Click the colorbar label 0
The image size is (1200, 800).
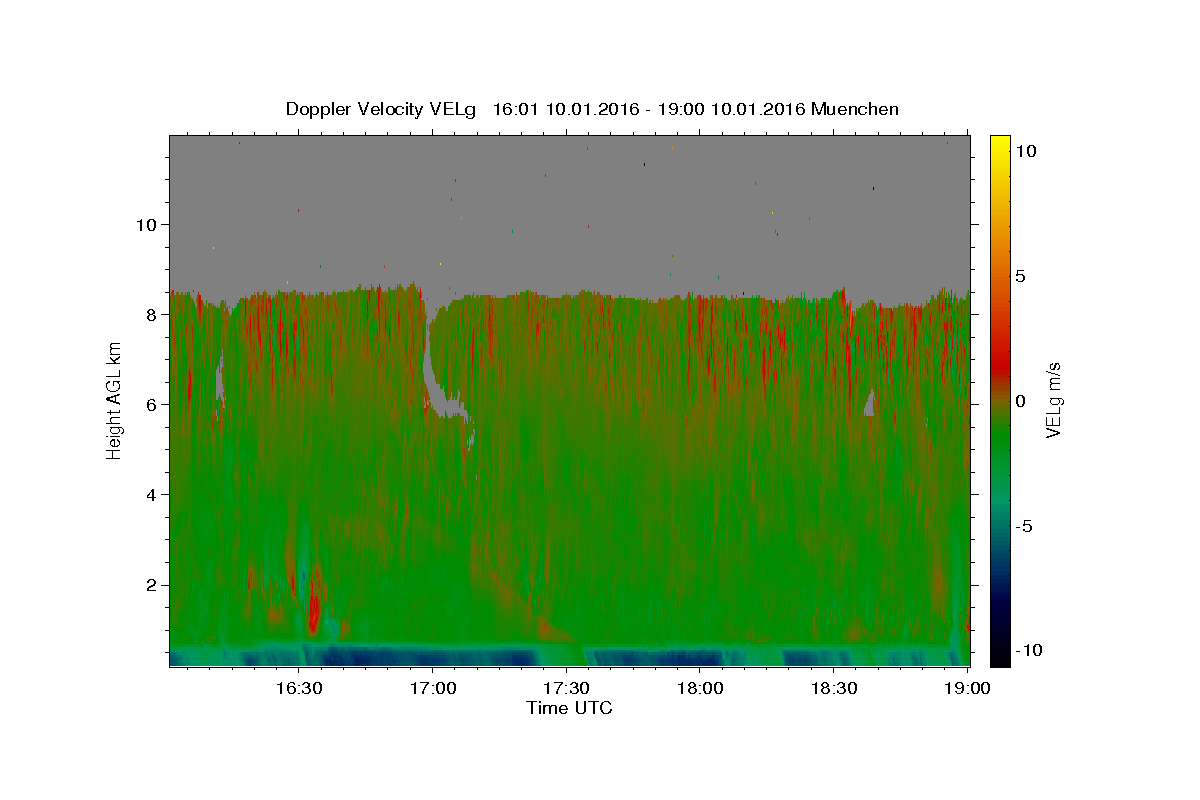[x=1021, y=401]
